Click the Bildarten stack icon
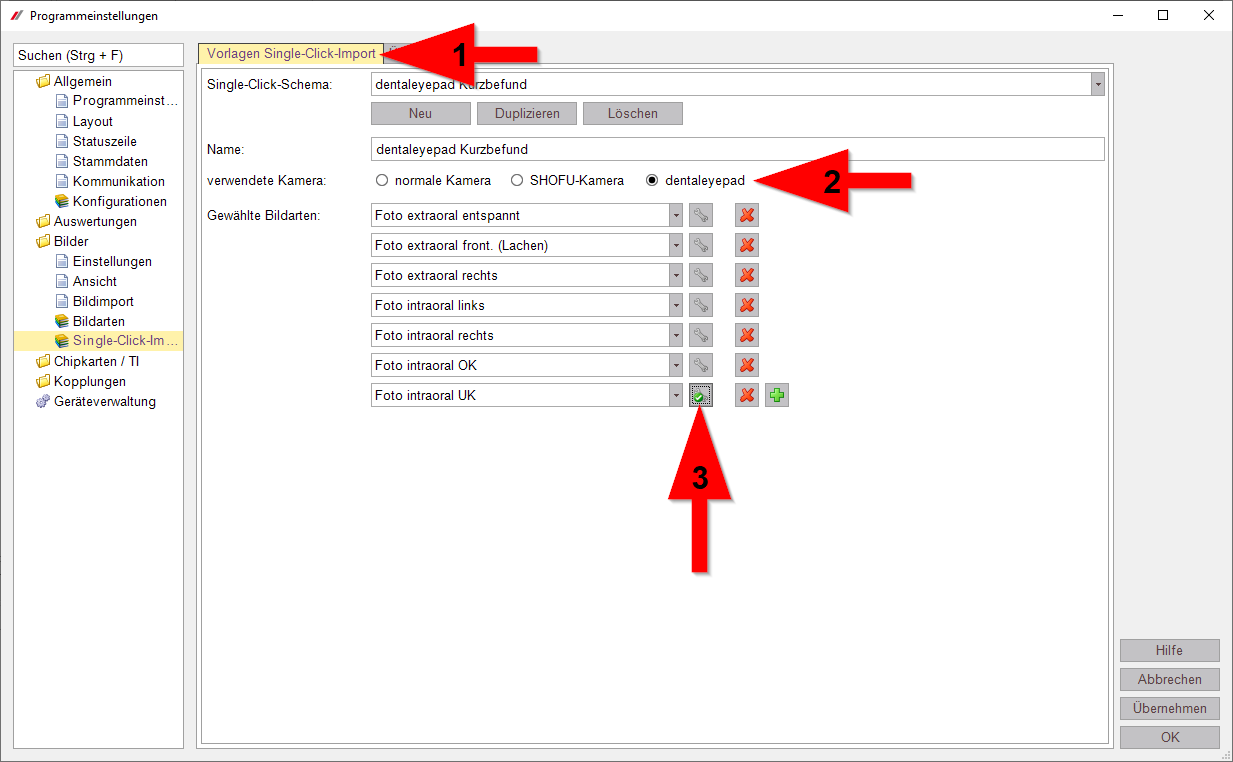The width and height of the screenshot is (1233, 762). [x=62, y=321]
